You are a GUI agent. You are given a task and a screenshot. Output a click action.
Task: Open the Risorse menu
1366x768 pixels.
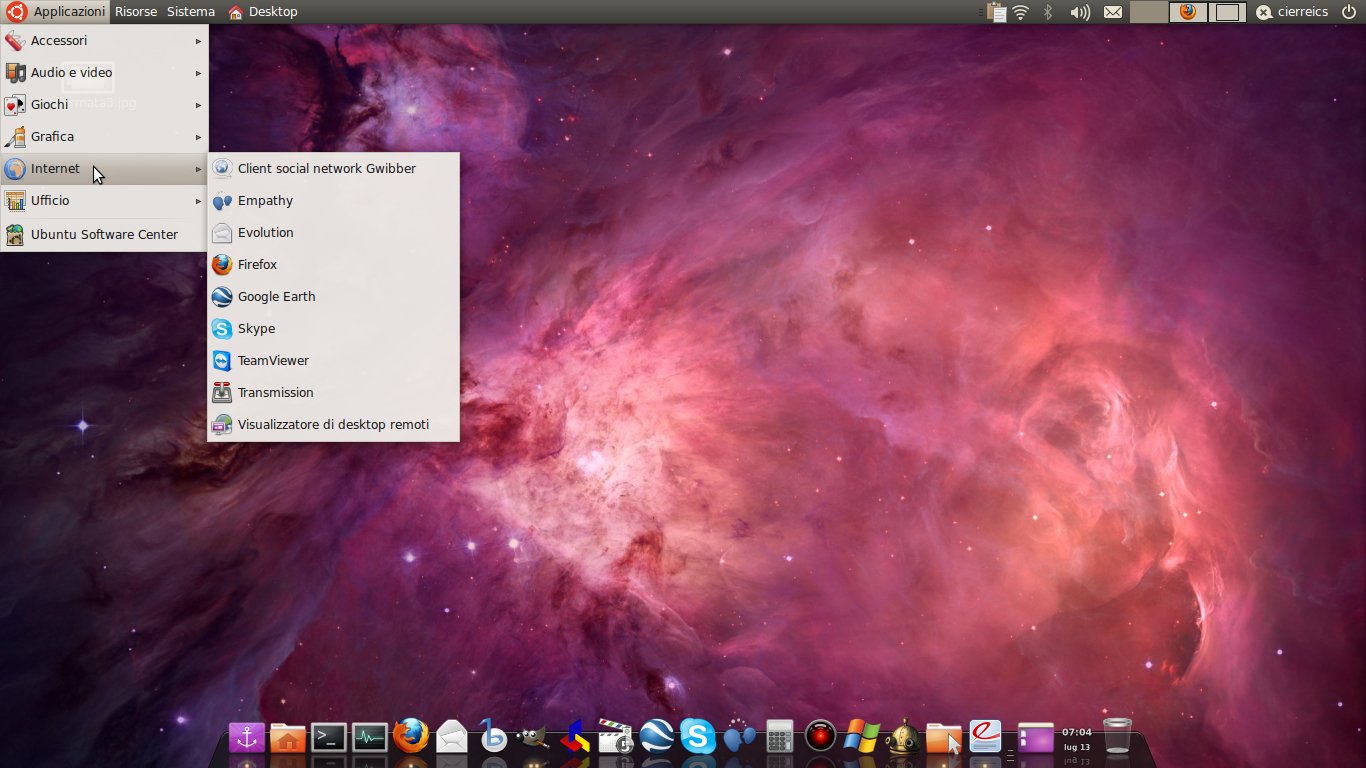click(x=136, y=12)
